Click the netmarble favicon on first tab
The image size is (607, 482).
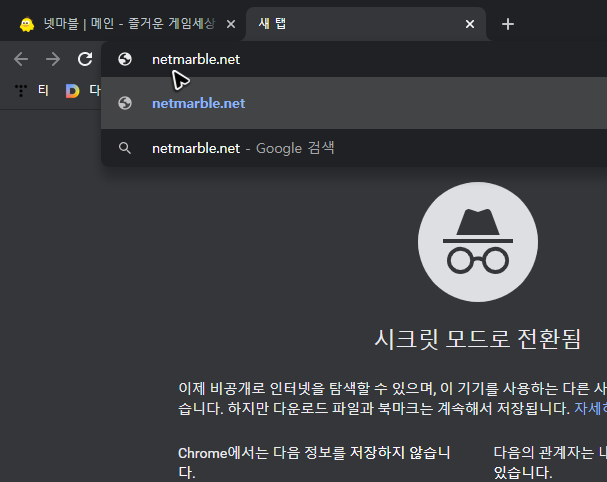point(27,24)
